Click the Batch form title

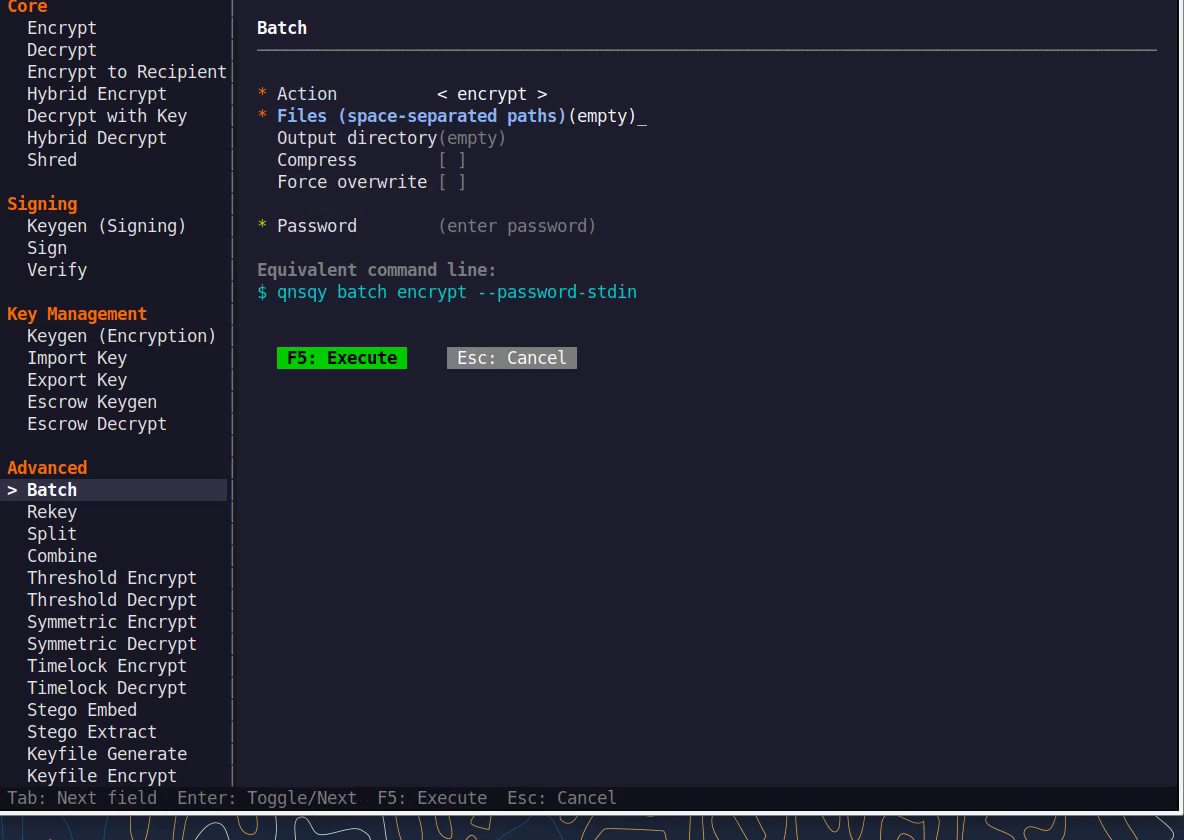[x=282, y=28]
